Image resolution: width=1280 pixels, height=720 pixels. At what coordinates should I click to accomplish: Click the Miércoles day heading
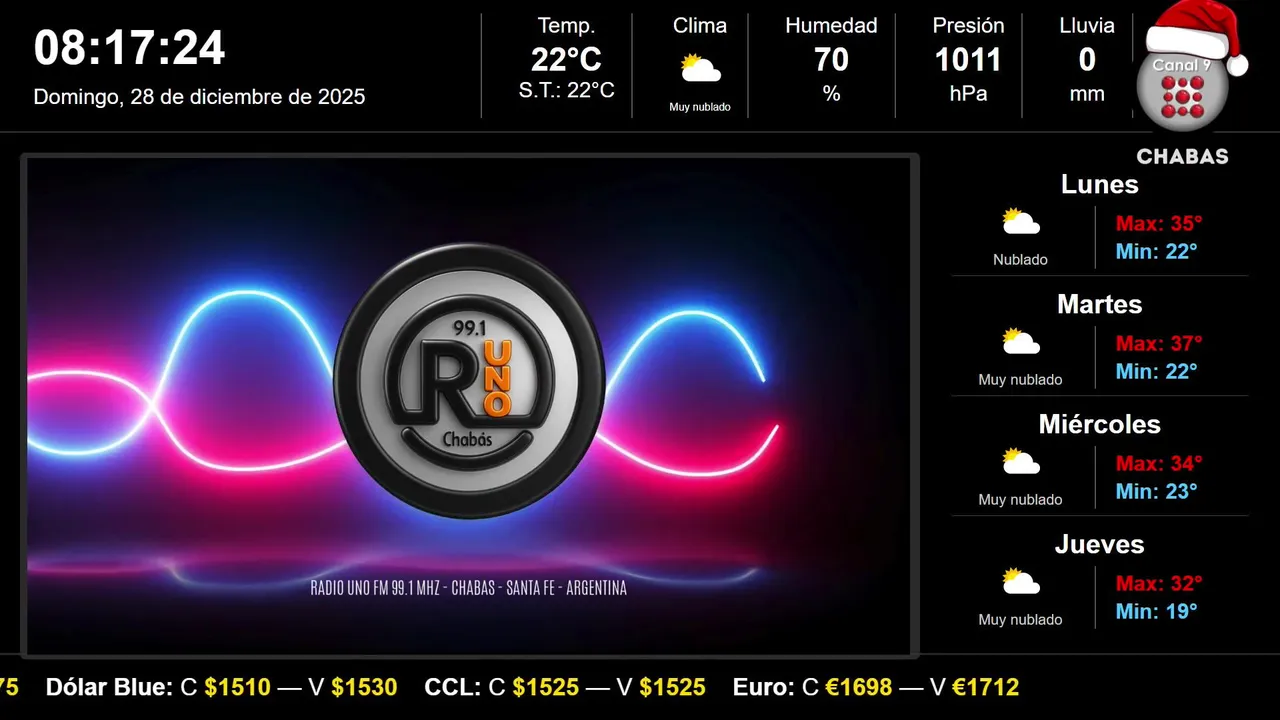pyautogui.click(x=1100, y=424)
